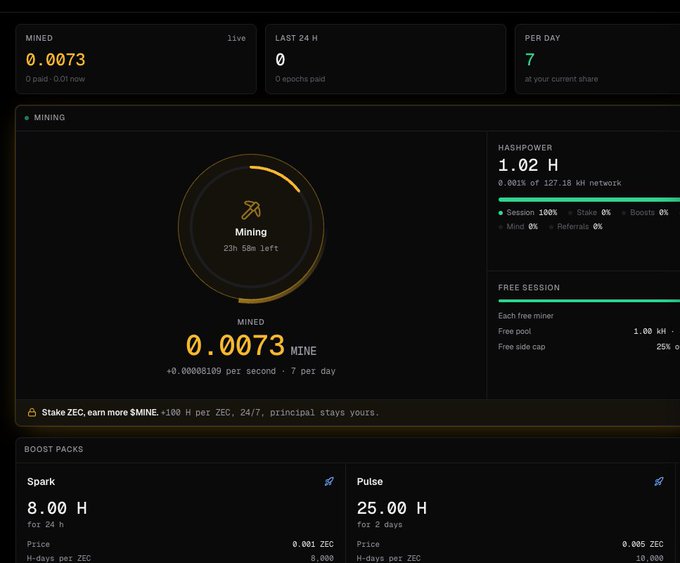
Task: Click the "FREE SESSION" heading
Action: (x=529, y=288)
